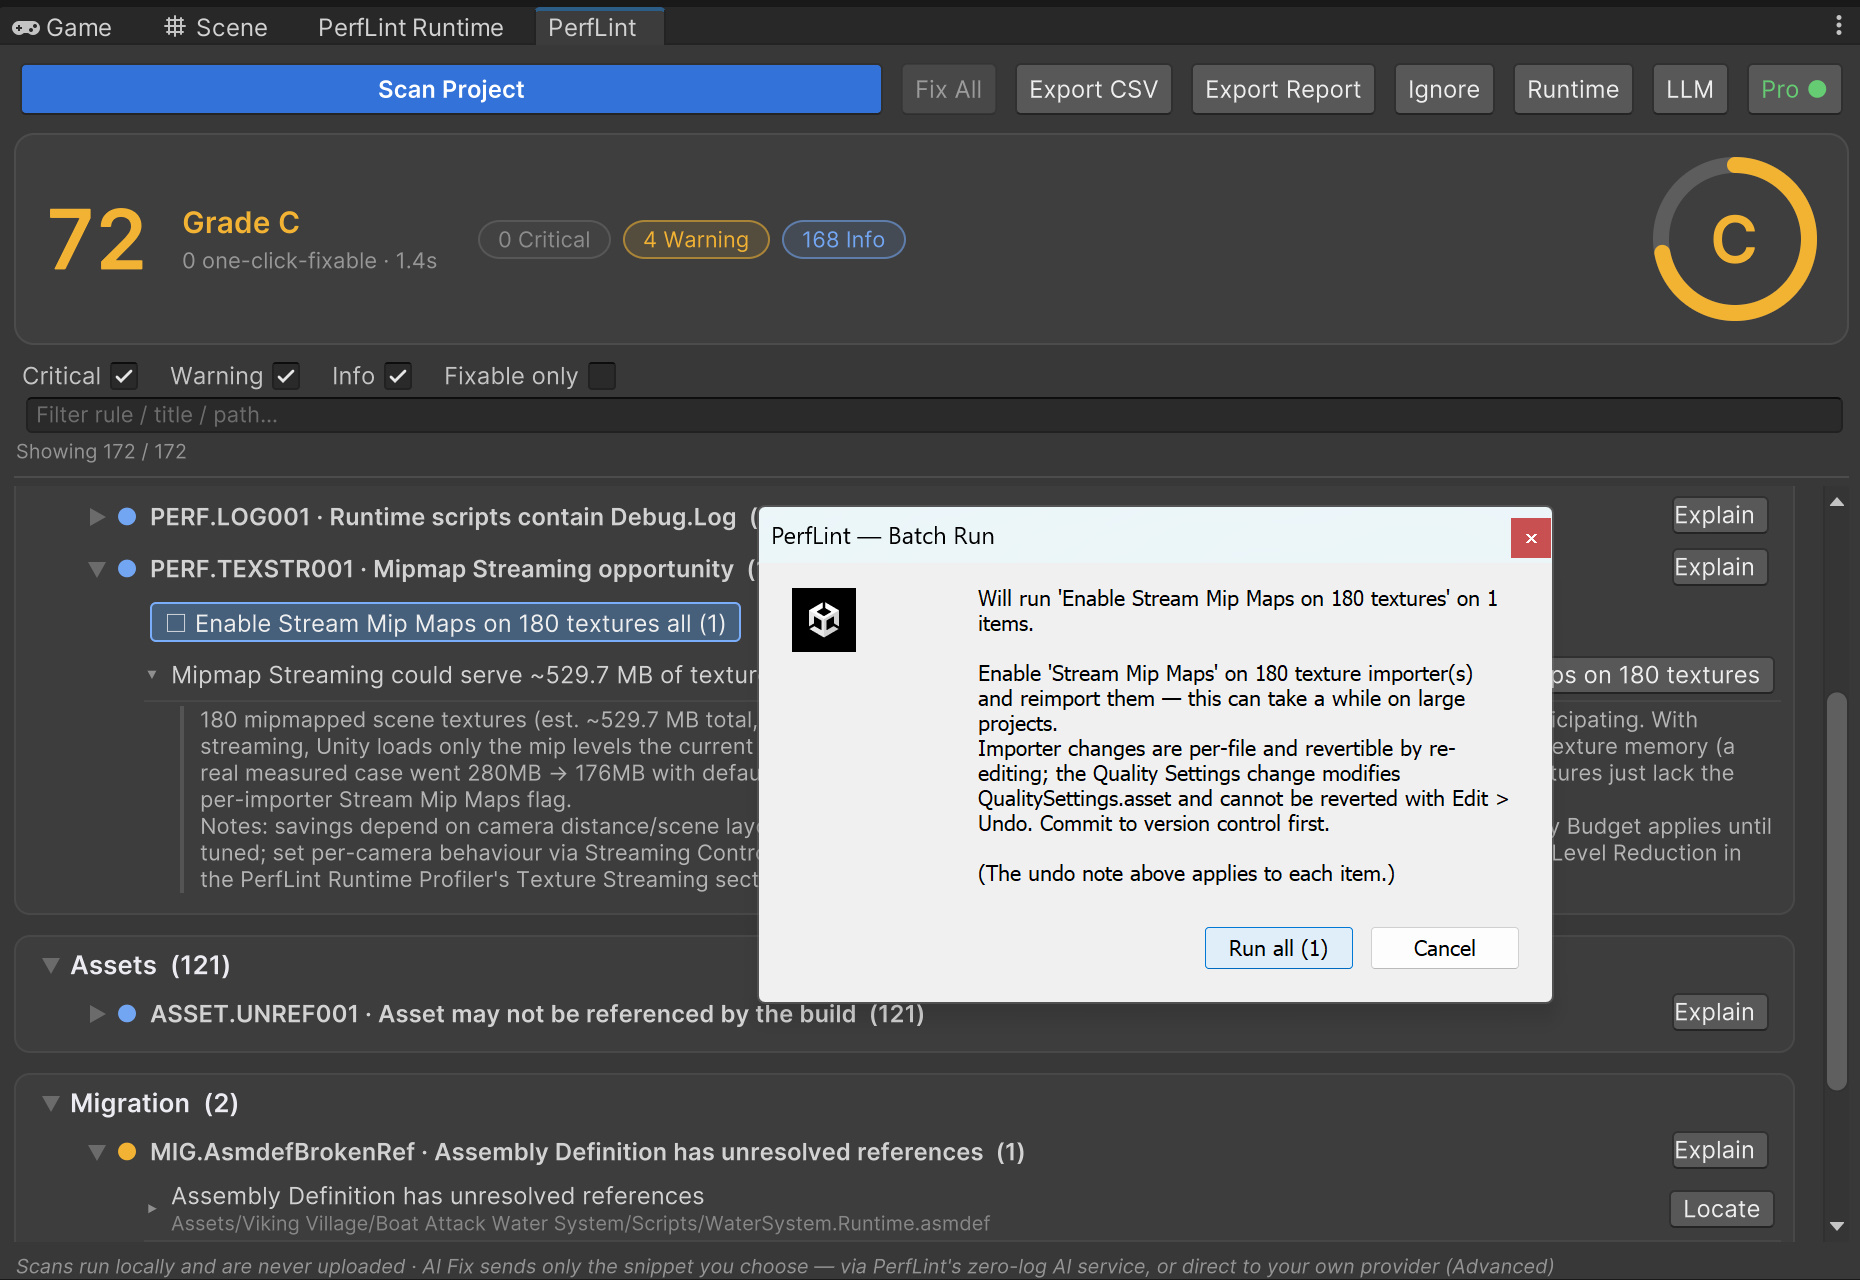The width and height of the screenshot is (1860, 1280).
Task: Click the blue dot beside PERF.TEXSTR001
Action: (x=127, y=569)
